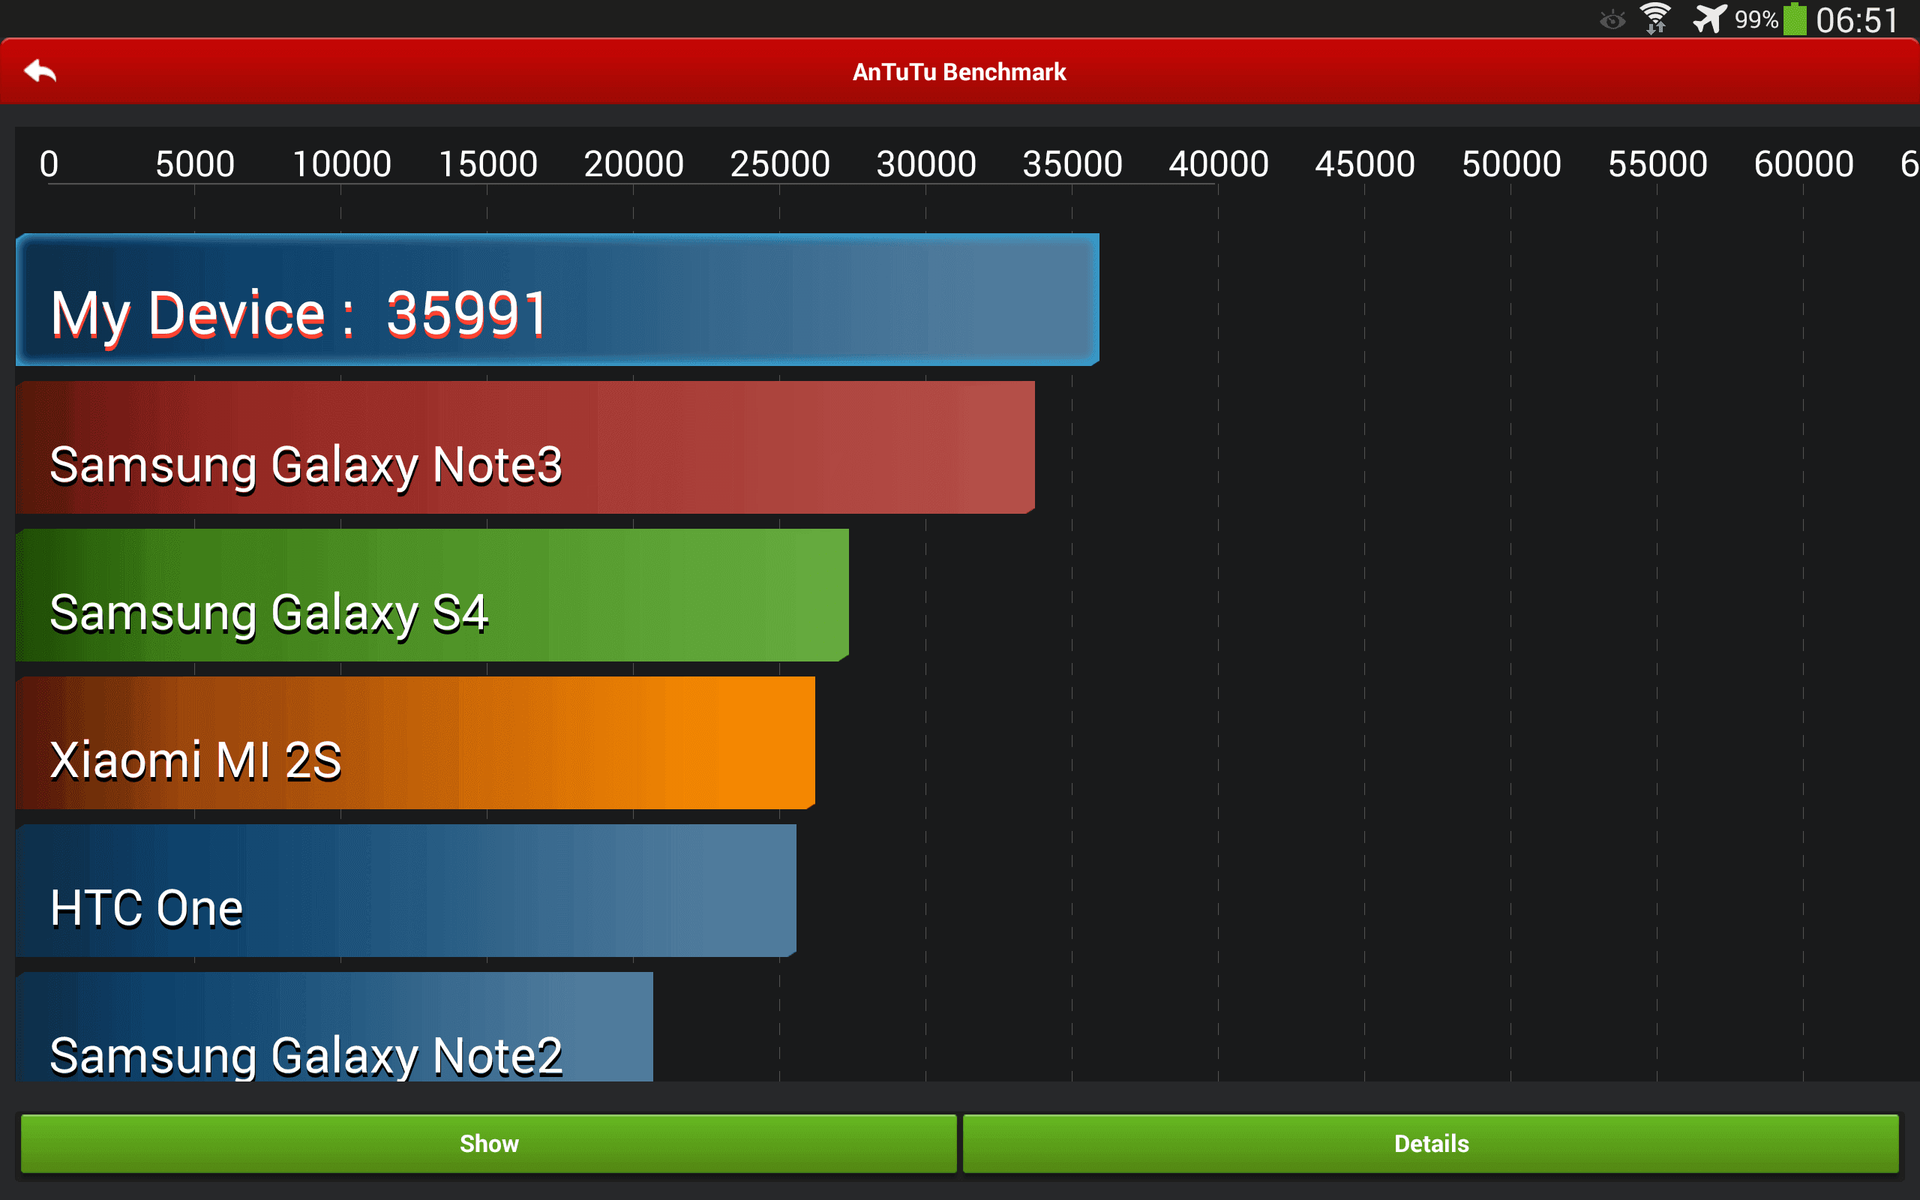This screenshot has width=1920, height=1200.
Task: Tap the smart stay eye icon
Action: 1612,20
